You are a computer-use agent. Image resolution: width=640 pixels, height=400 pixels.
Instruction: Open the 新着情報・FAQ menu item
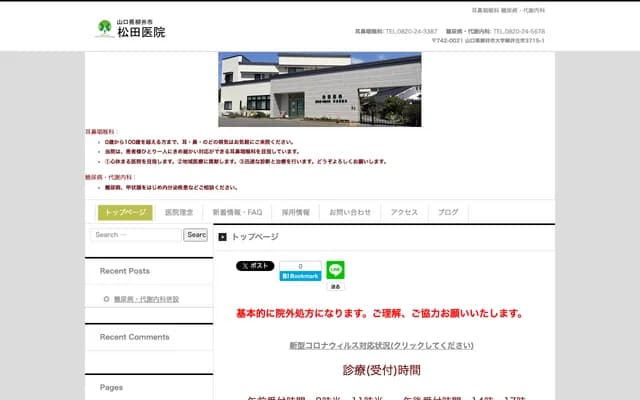click(237, 212)
